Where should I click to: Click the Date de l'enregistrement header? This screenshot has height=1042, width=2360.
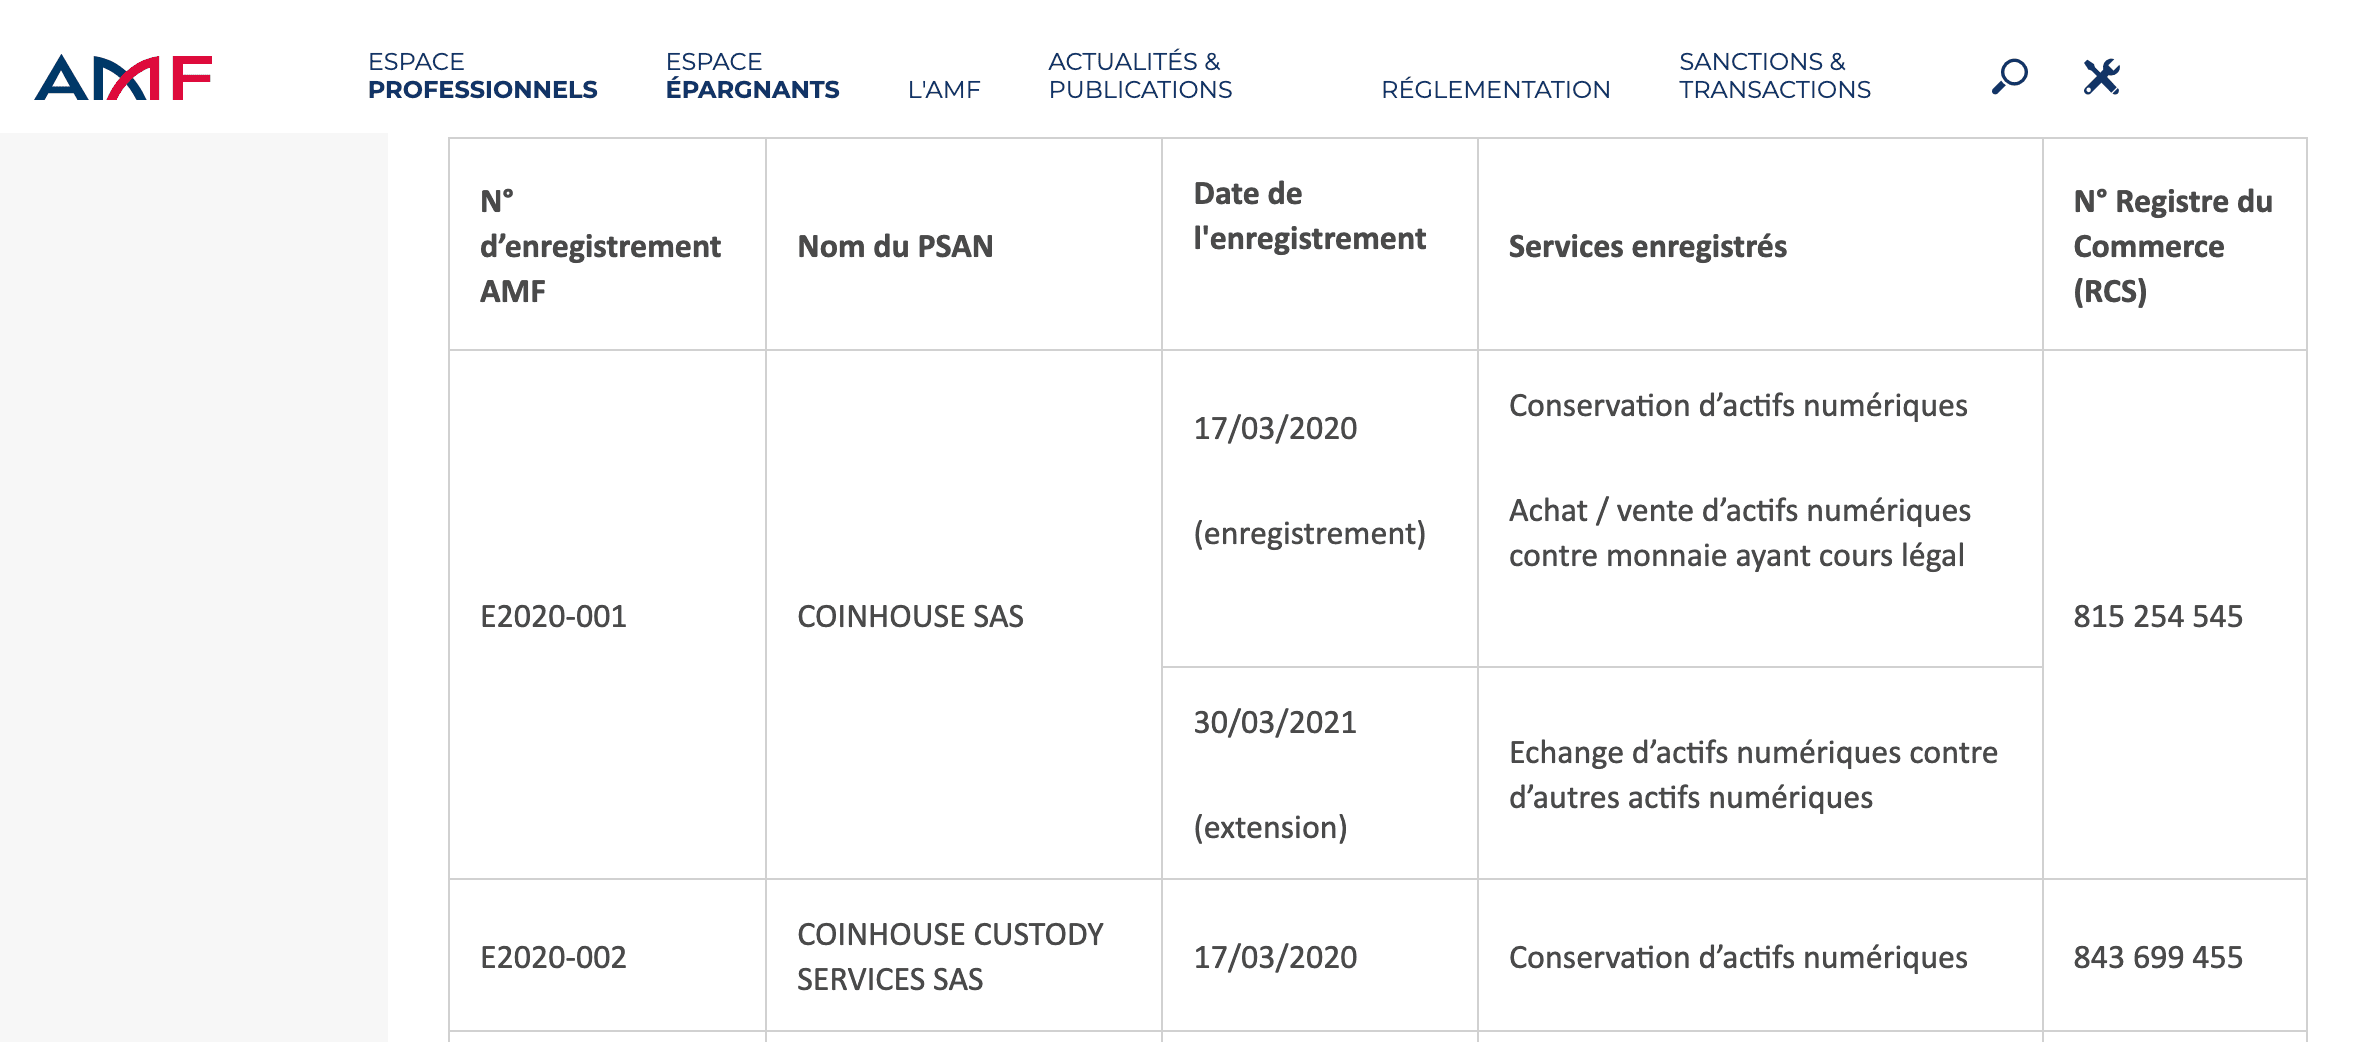point(1309,216)
